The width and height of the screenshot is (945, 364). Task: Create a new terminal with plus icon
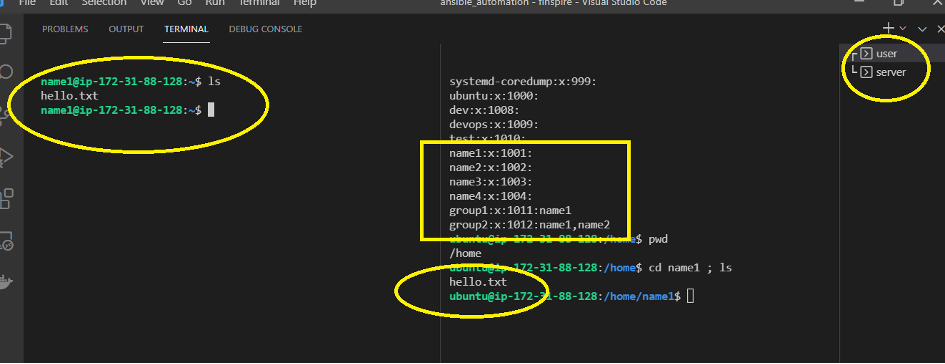tap(888, 28)
